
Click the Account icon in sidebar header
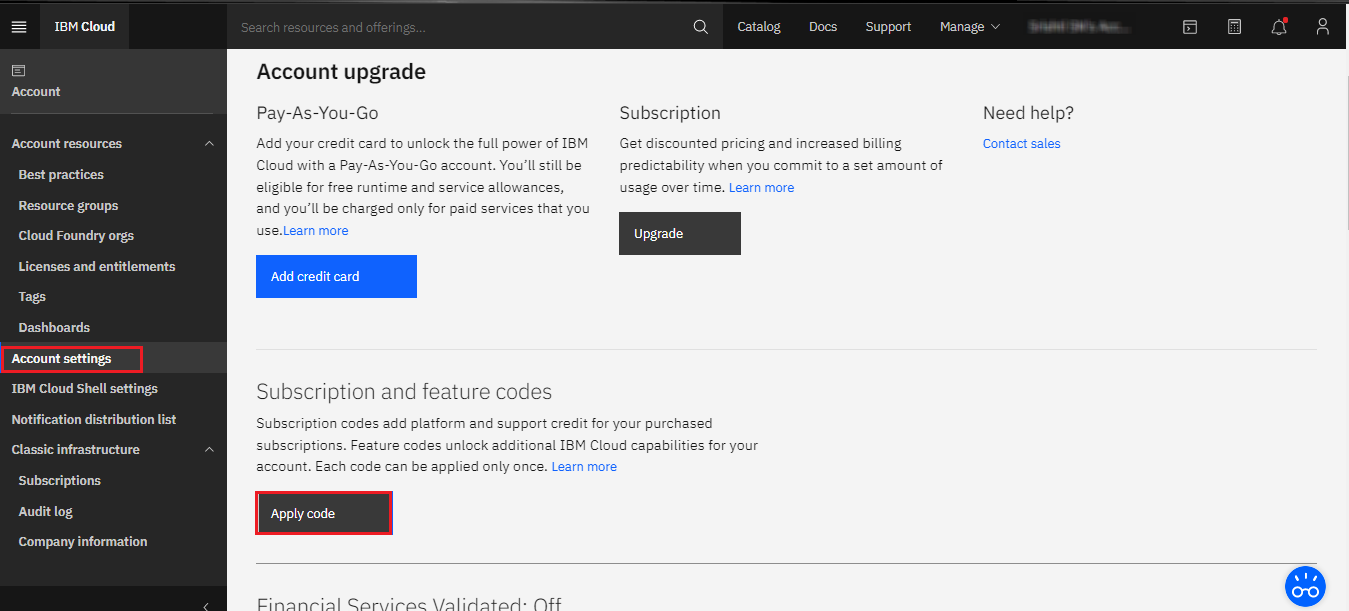tap(19, 71)
